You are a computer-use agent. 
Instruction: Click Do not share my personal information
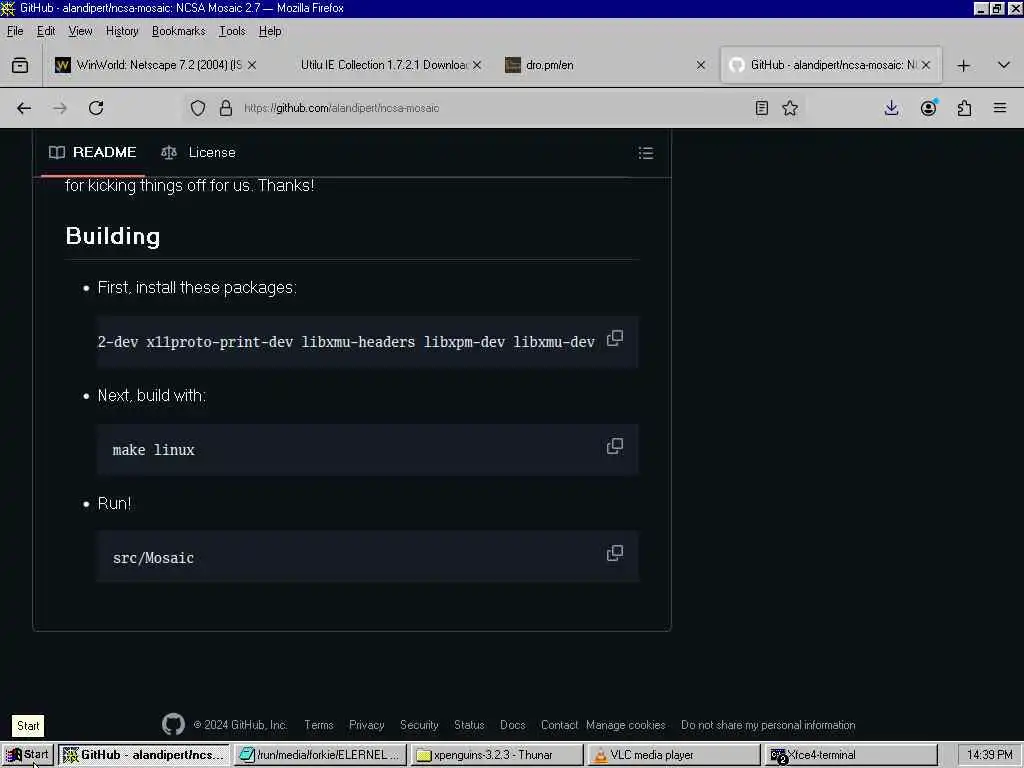click(x=768, y=725)
